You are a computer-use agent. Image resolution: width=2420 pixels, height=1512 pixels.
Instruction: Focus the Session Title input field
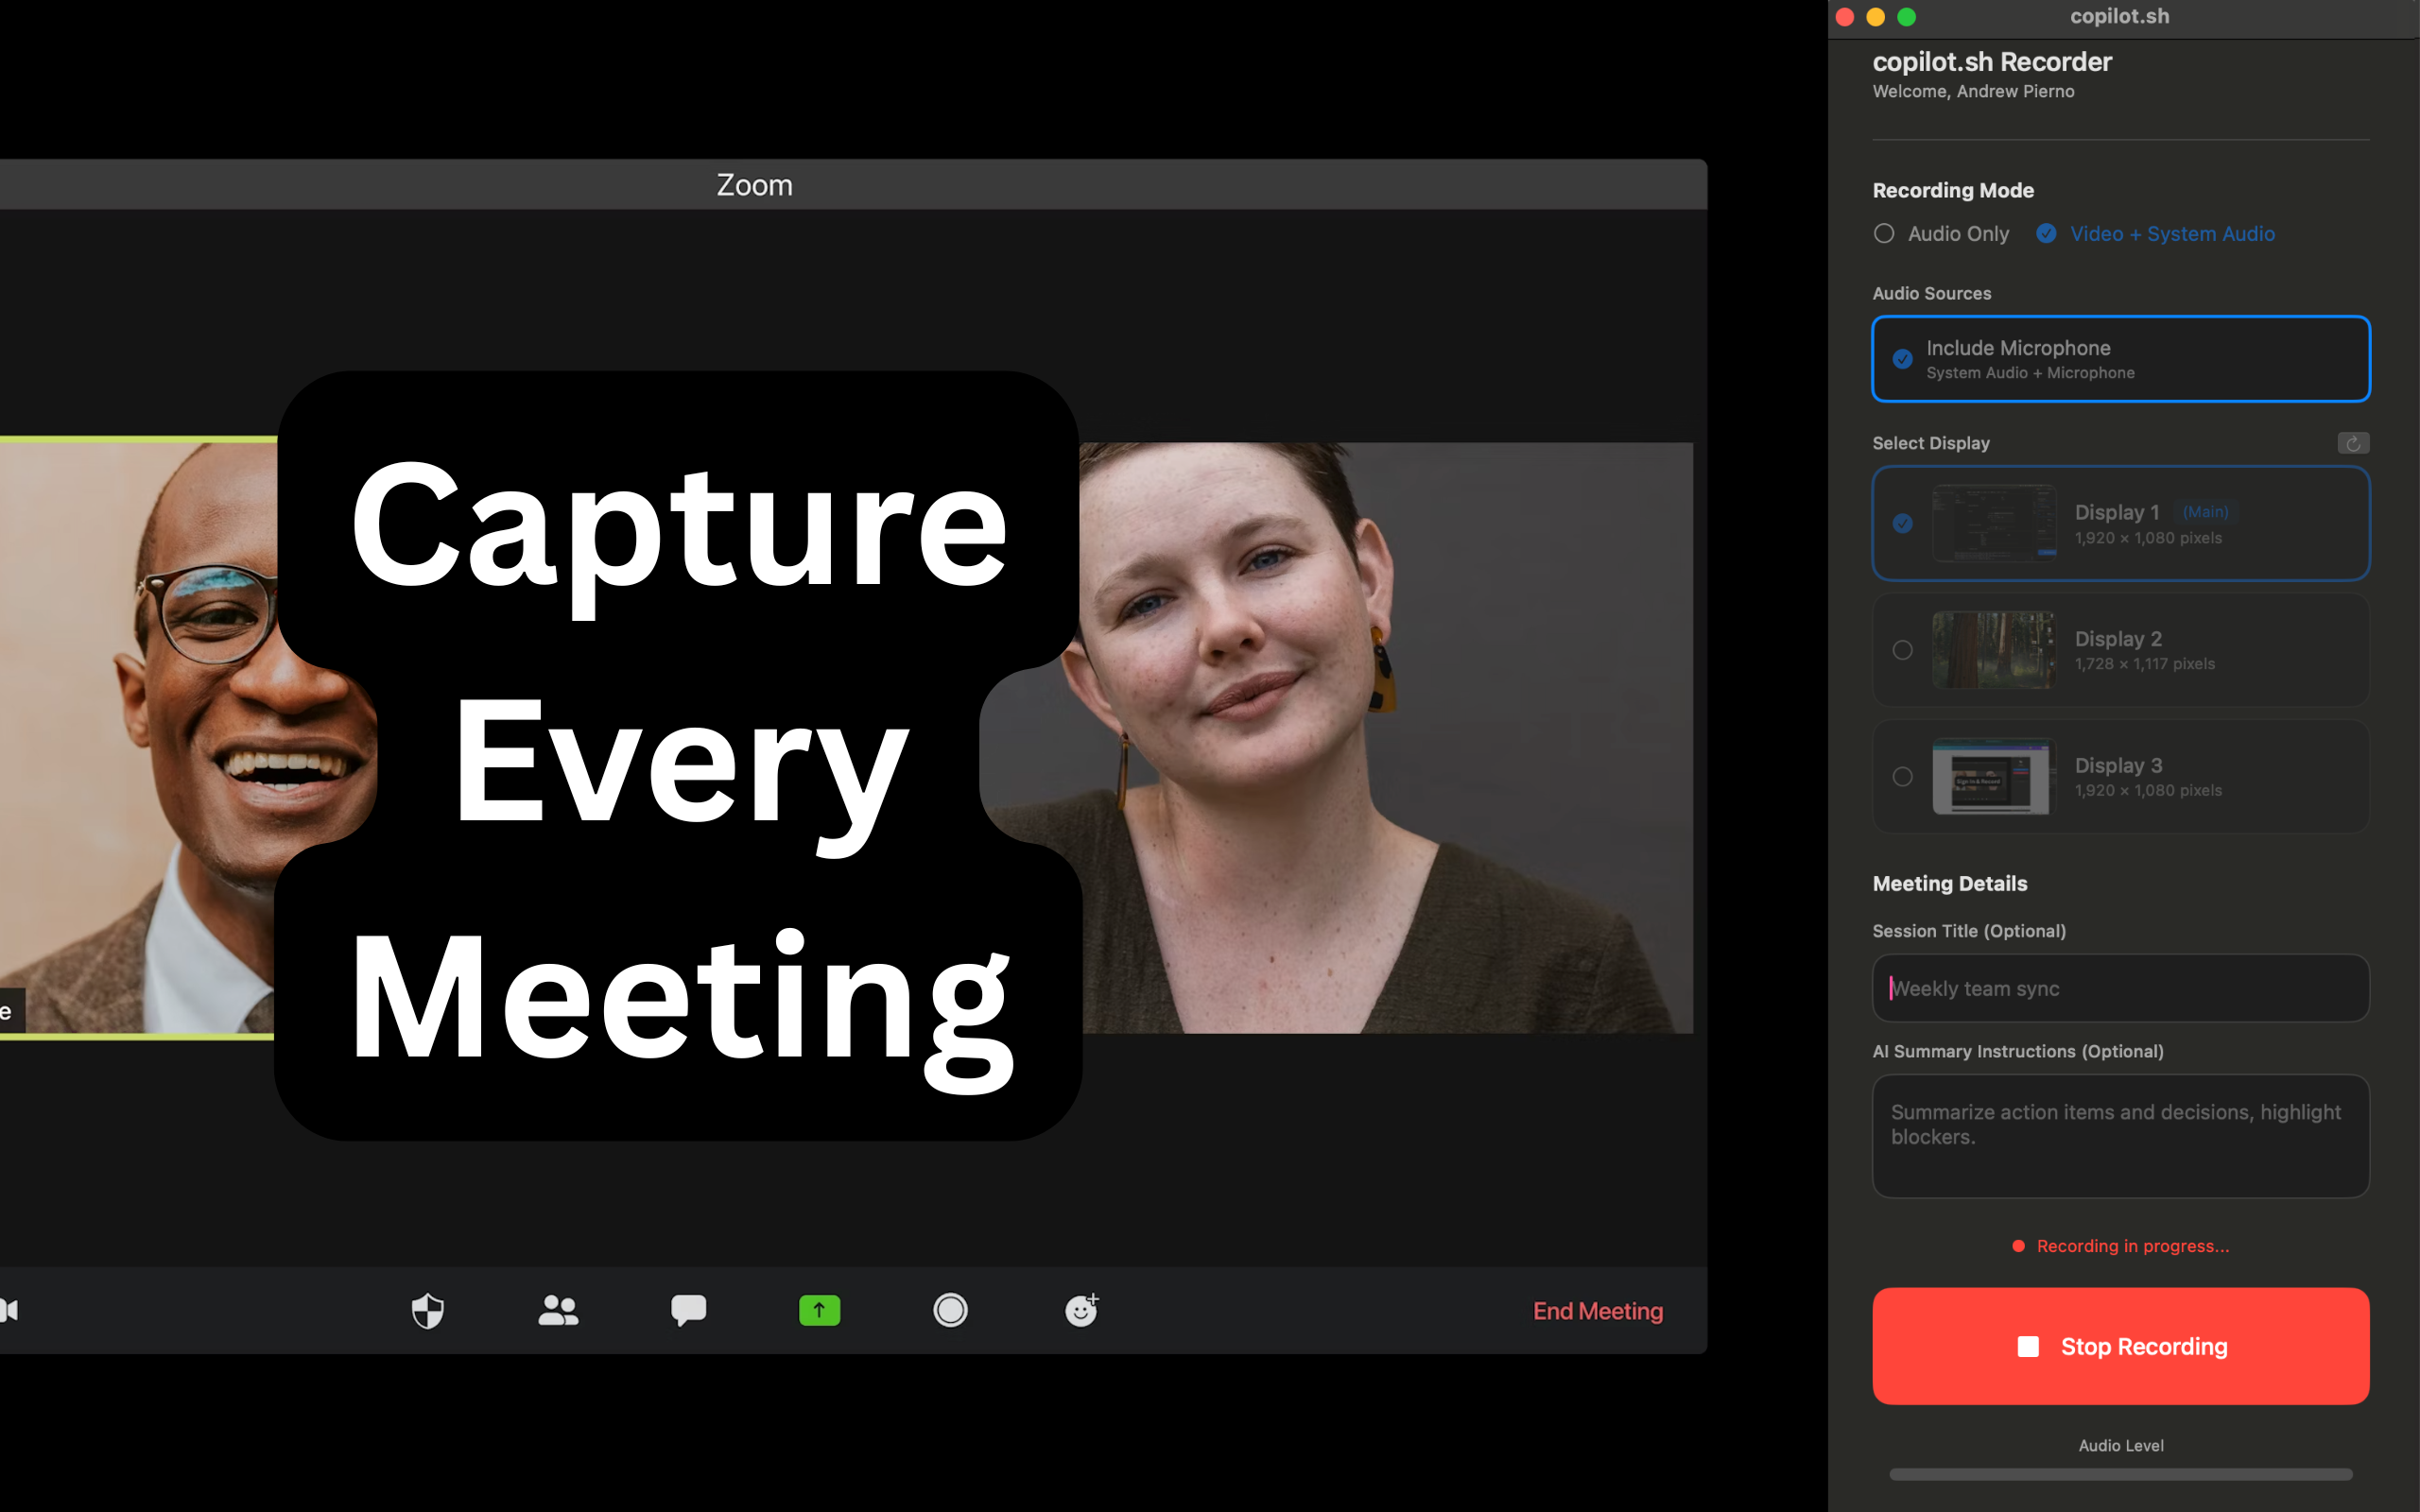pos(2120,988)
